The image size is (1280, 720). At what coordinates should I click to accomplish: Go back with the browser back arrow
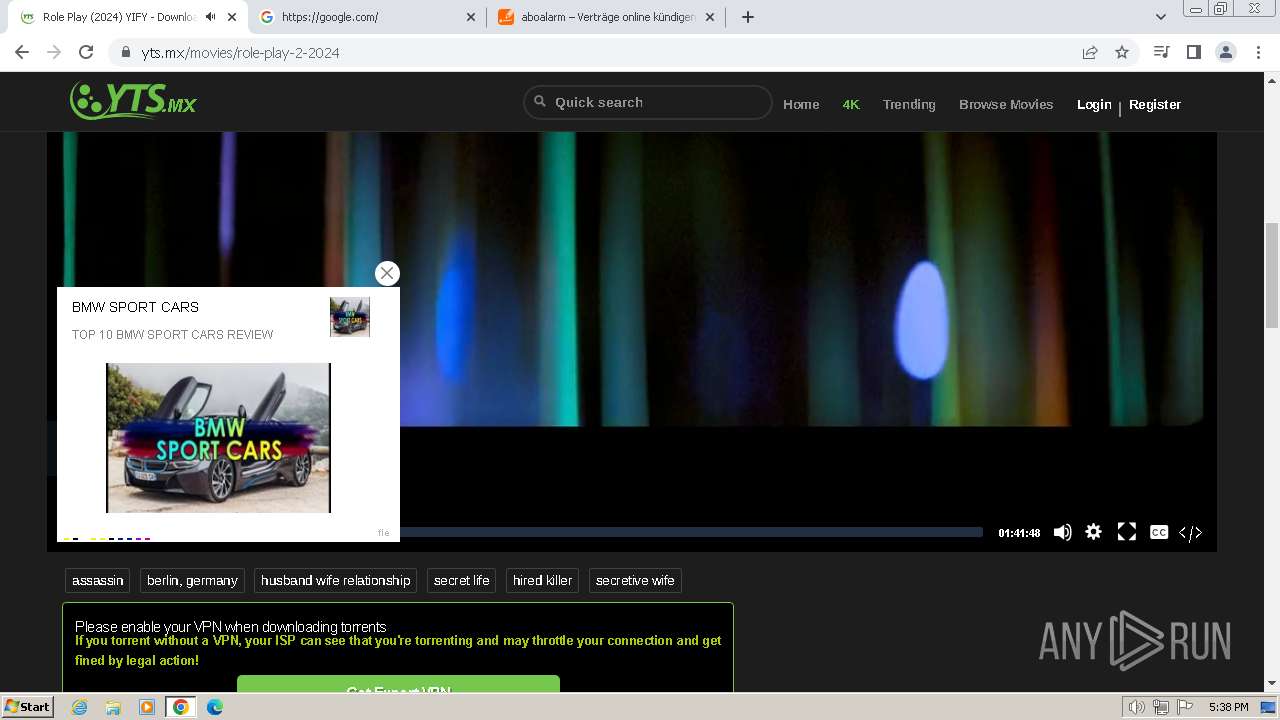tap(22, 52)
